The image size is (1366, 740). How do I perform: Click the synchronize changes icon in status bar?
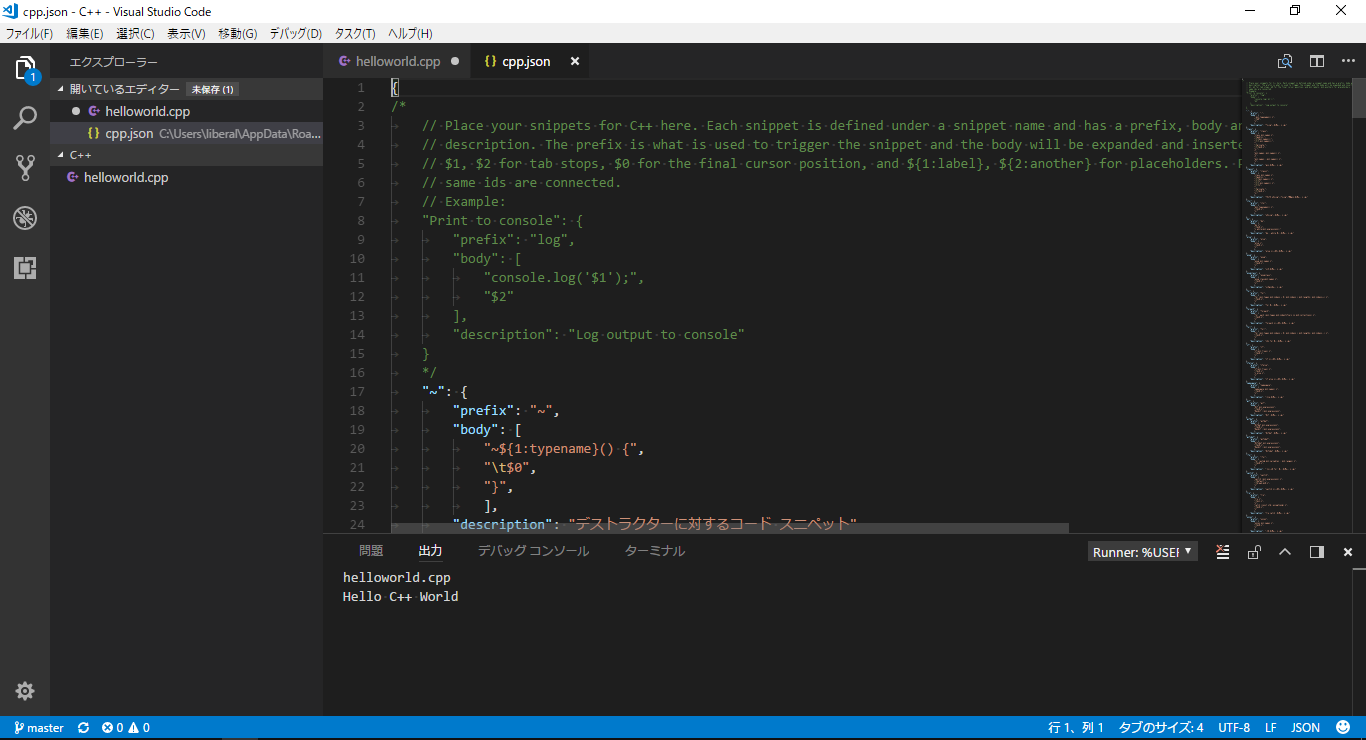(x=83, y=728)
